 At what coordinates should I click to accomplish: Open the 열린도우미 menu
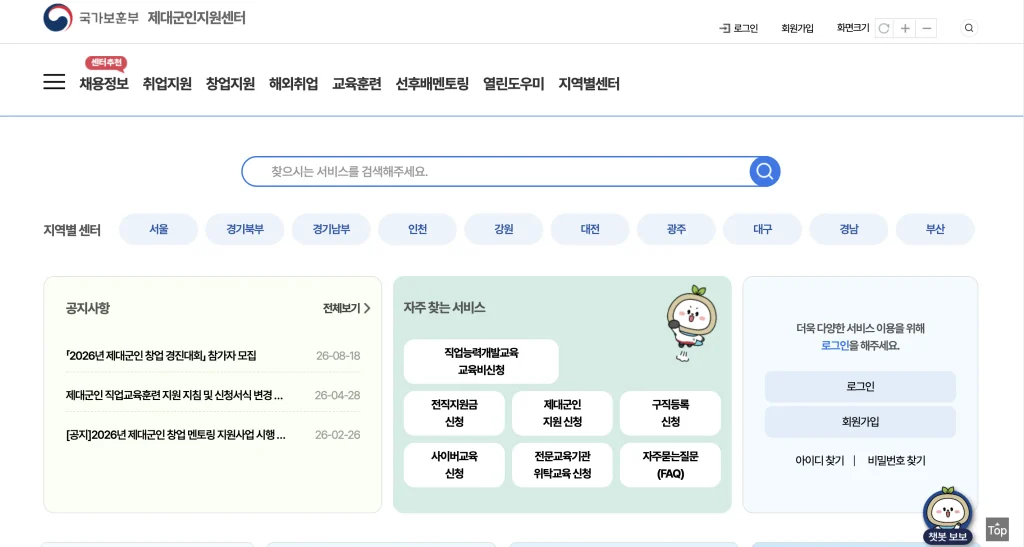tap(514, 84)
